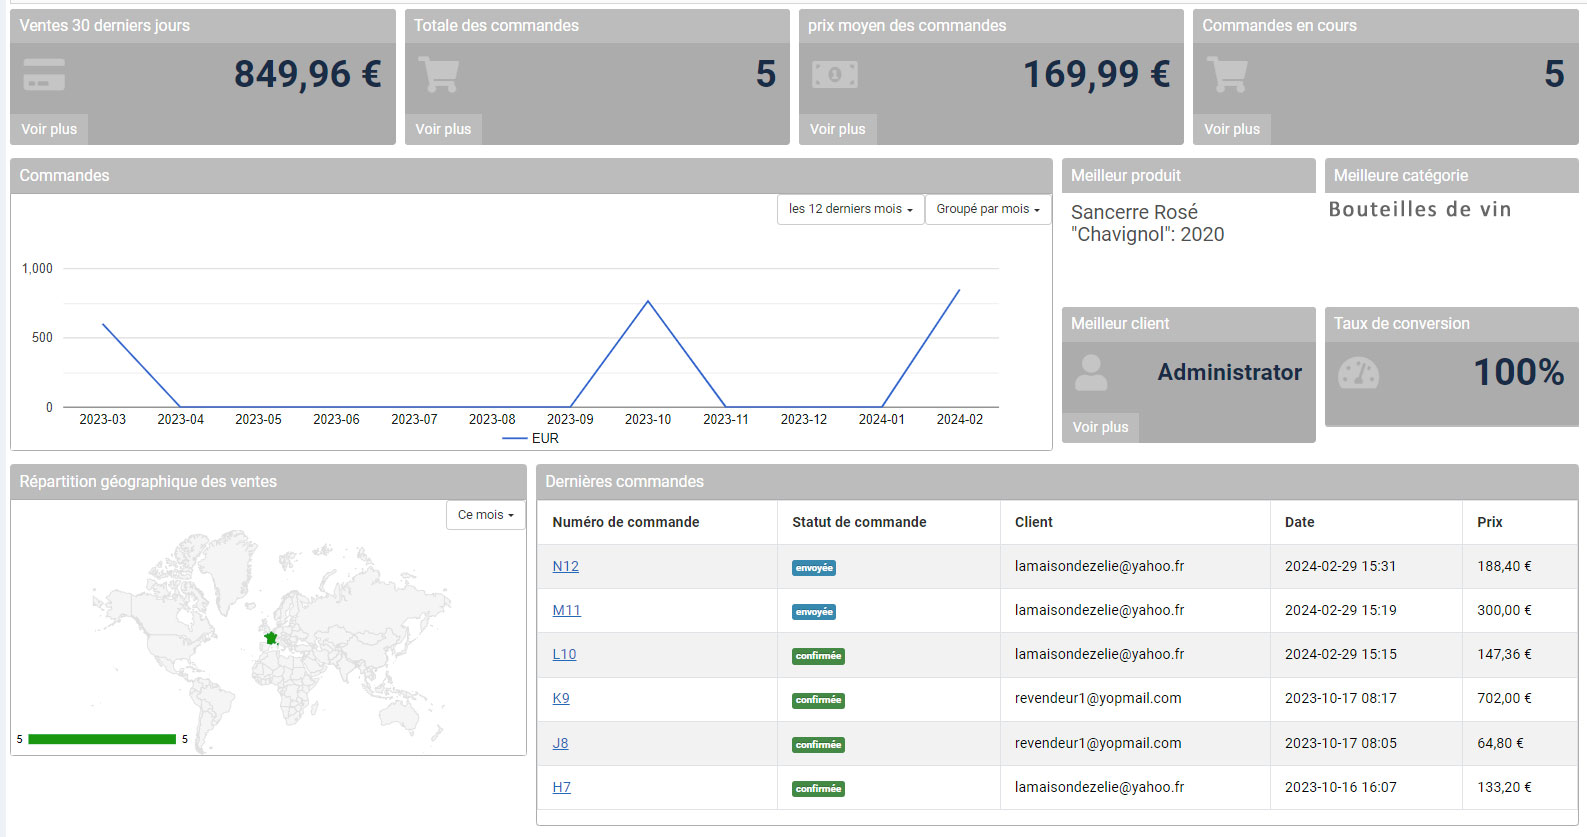
Task: Click 'Numéro de commande' column header
Action: 626,522
